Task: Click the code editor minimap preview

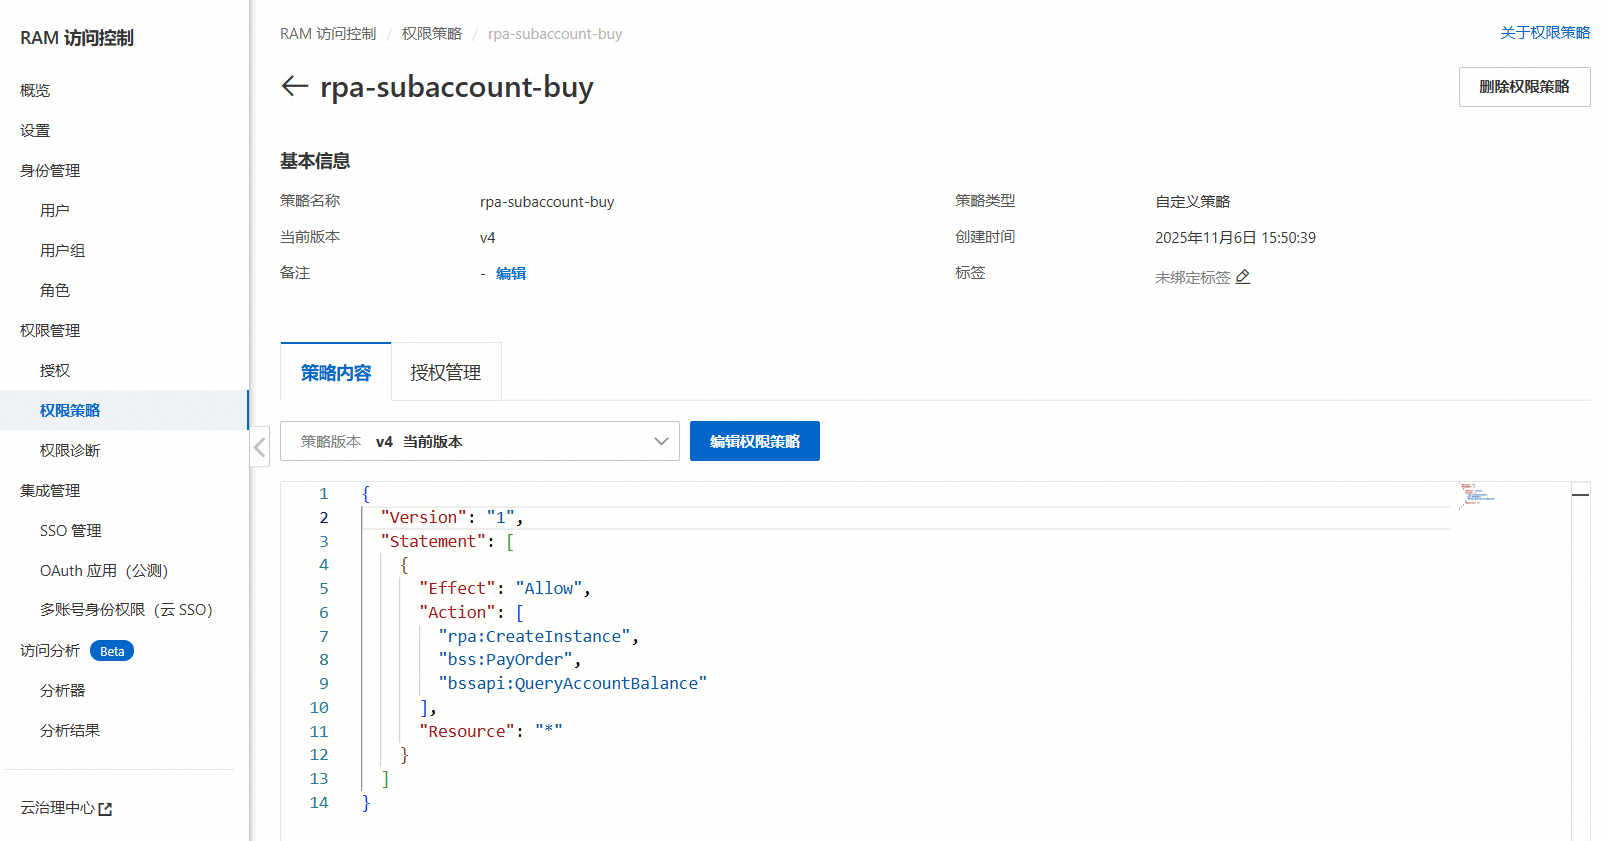Action: 1476,494
